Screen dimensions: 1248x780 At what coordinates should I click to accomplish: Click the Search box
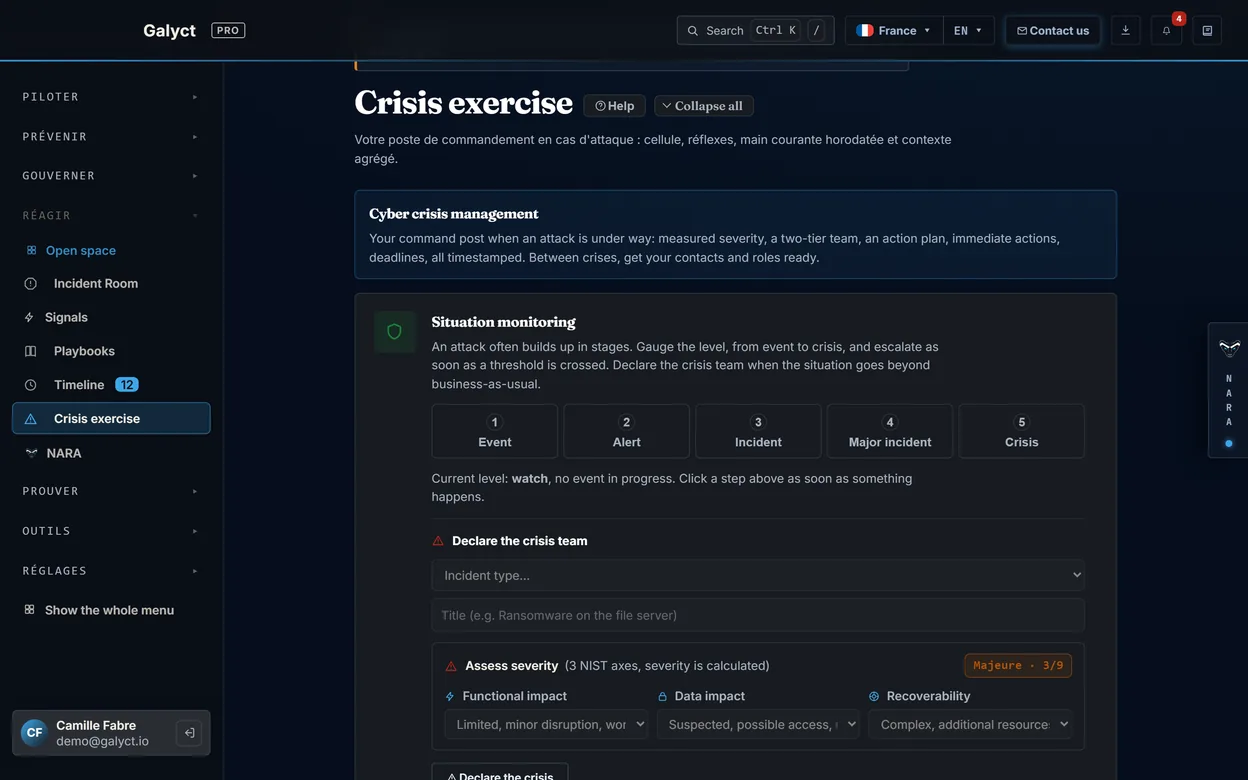click(755, 31)
